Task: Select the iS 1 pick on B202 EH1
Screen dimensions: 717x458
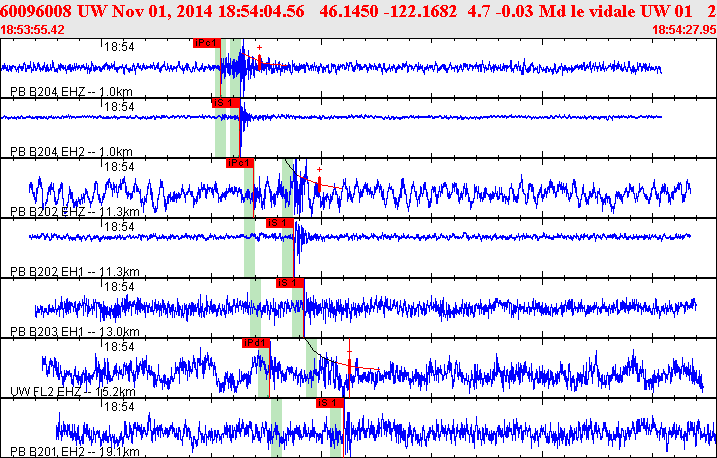Action: [x=279, y=222]
